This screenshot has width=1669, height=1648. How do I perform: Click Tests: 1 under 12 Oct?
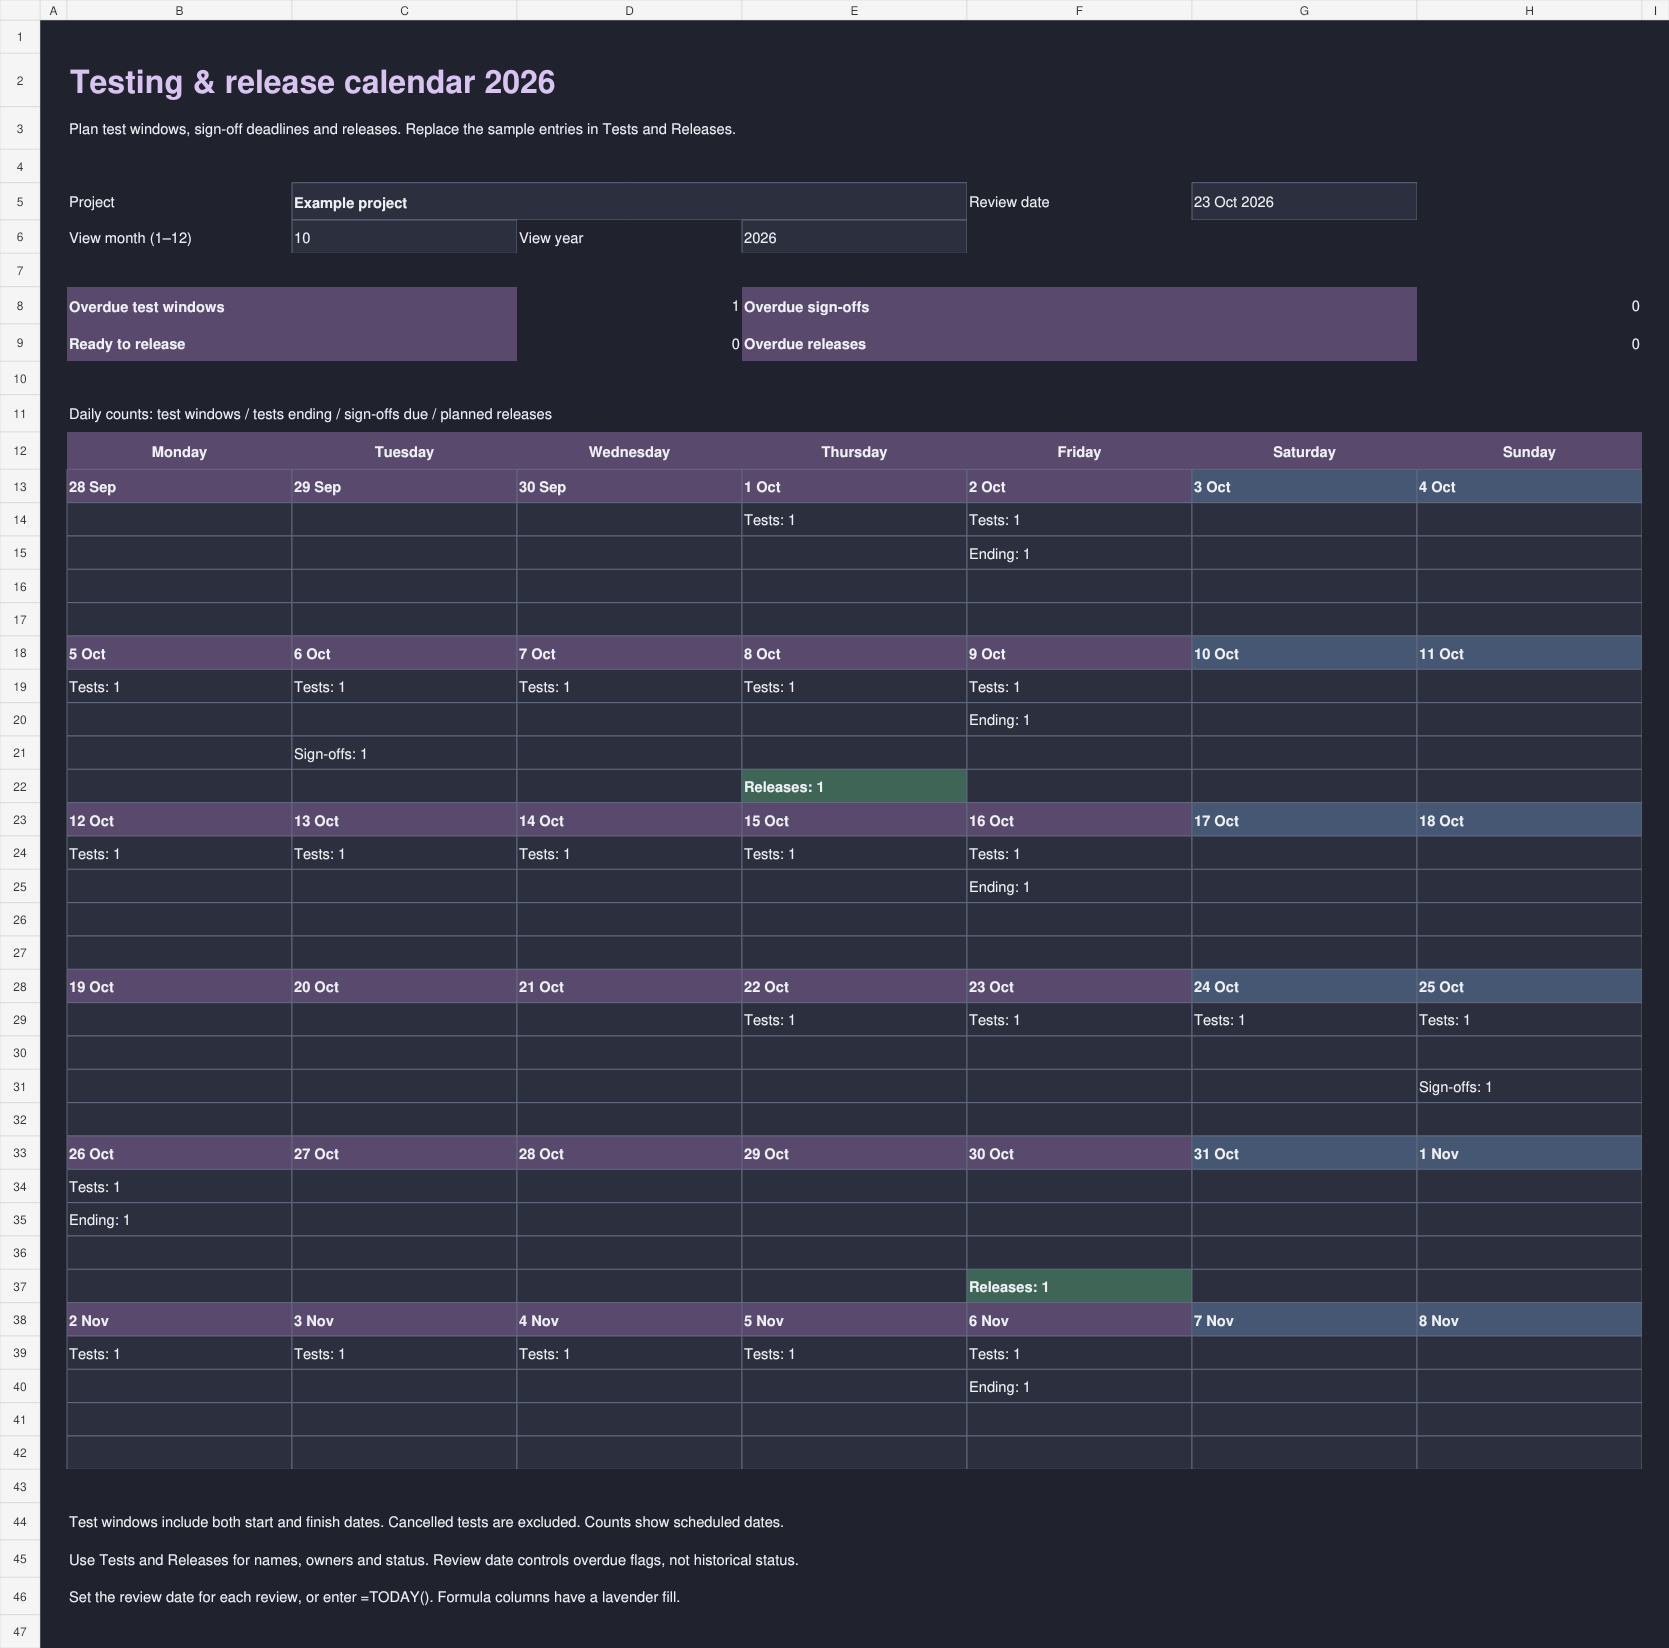click(x=94, y=854)
